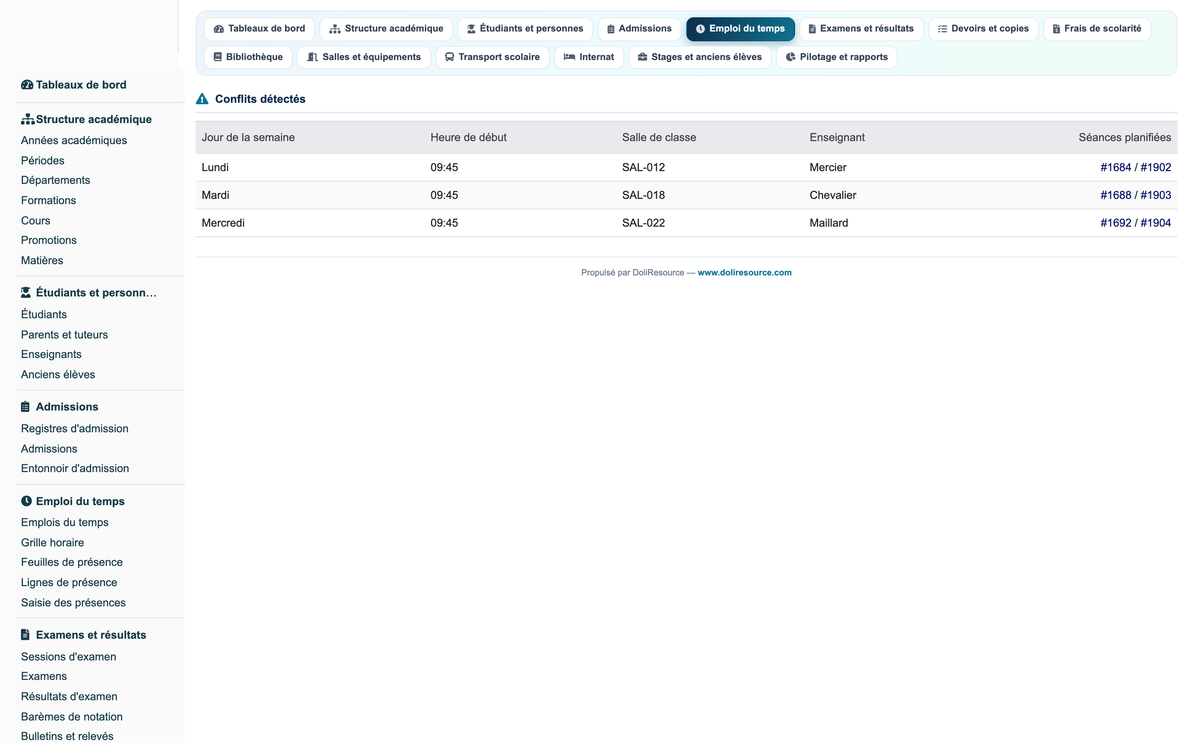Open the Bibliothèque tab
1200x743 pixels.
coord(248,57)
